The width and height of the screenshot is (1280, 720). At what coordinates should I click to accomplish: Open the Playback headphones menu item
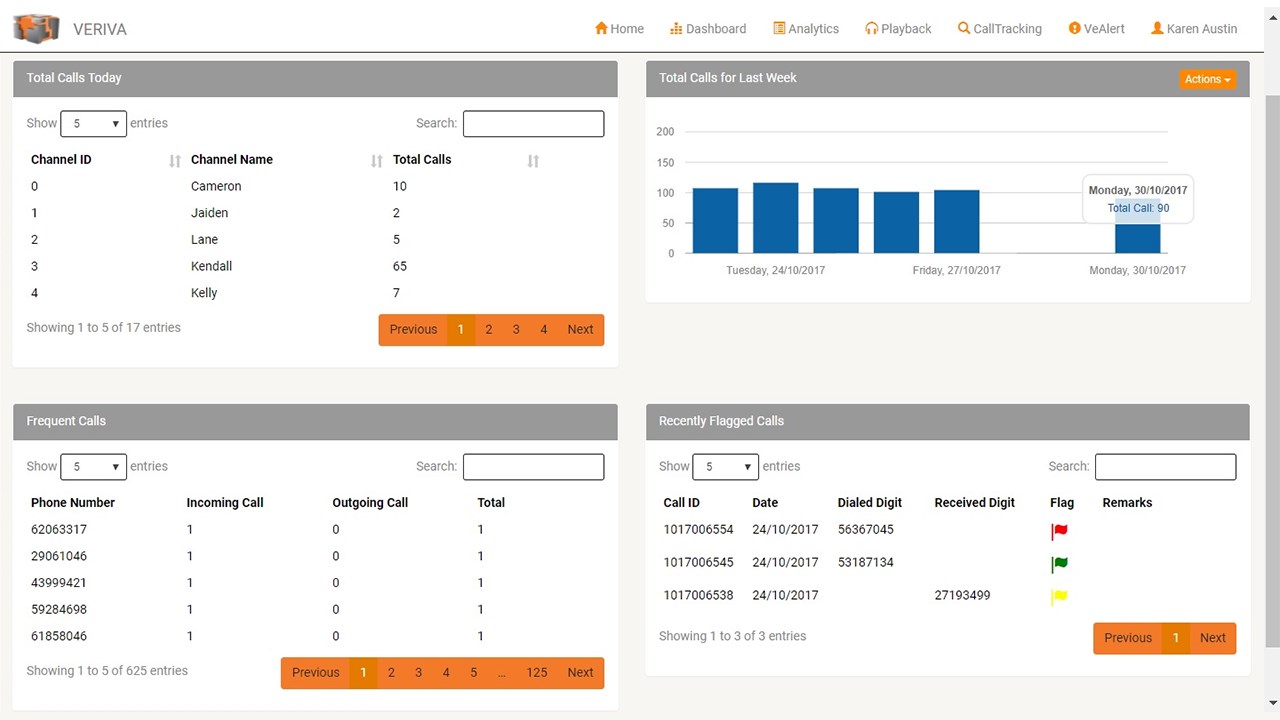pyautogui.click(x=898, y=29)
